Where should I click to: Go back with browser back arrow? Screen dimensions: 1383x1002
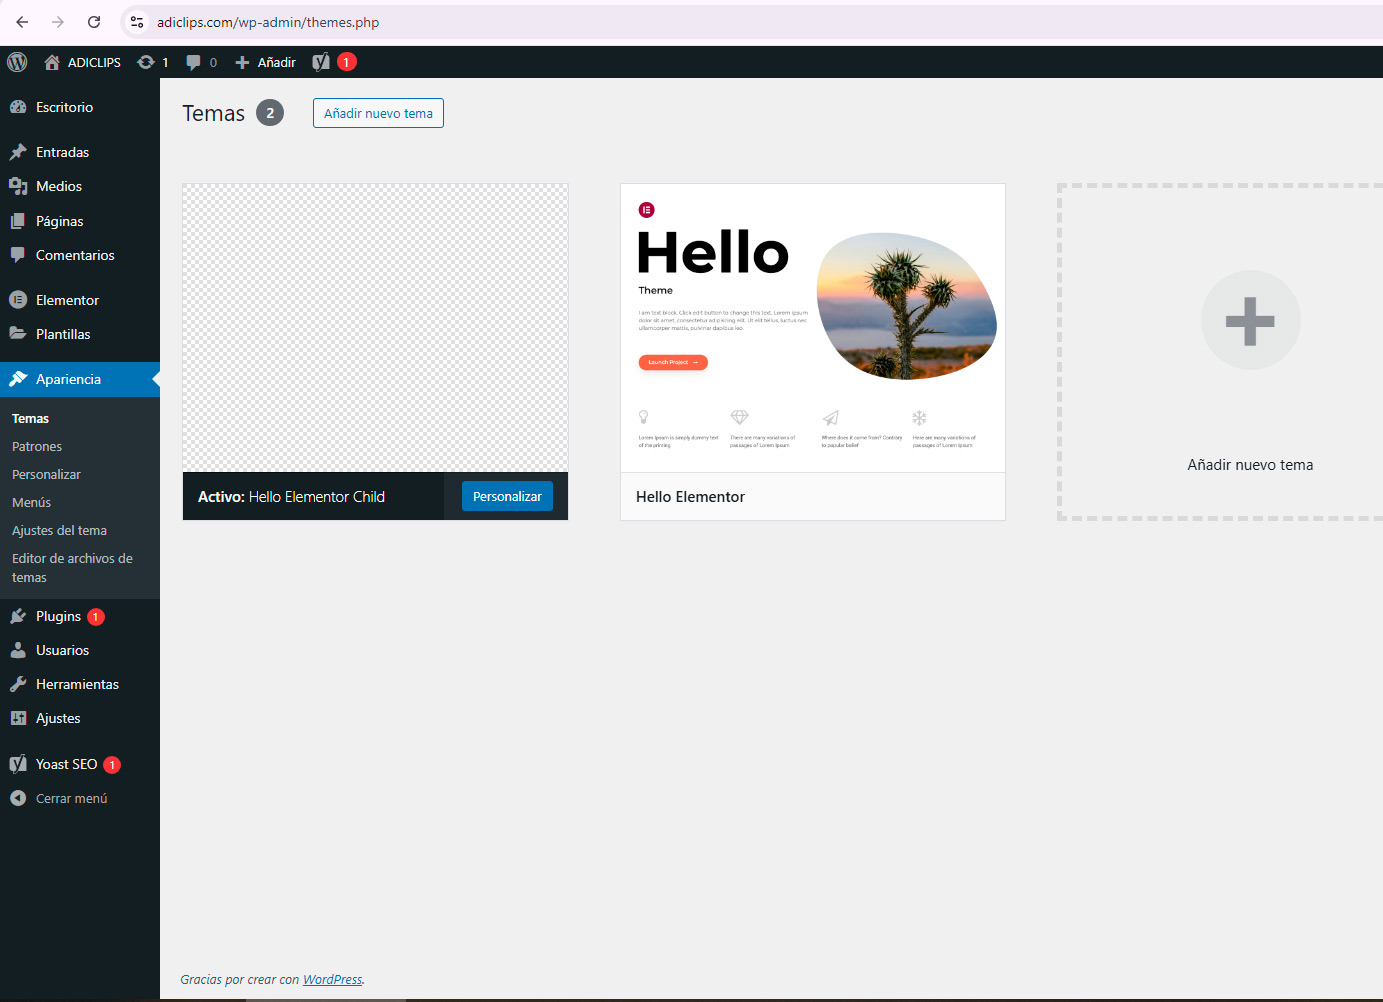click(x=22, y=22)
